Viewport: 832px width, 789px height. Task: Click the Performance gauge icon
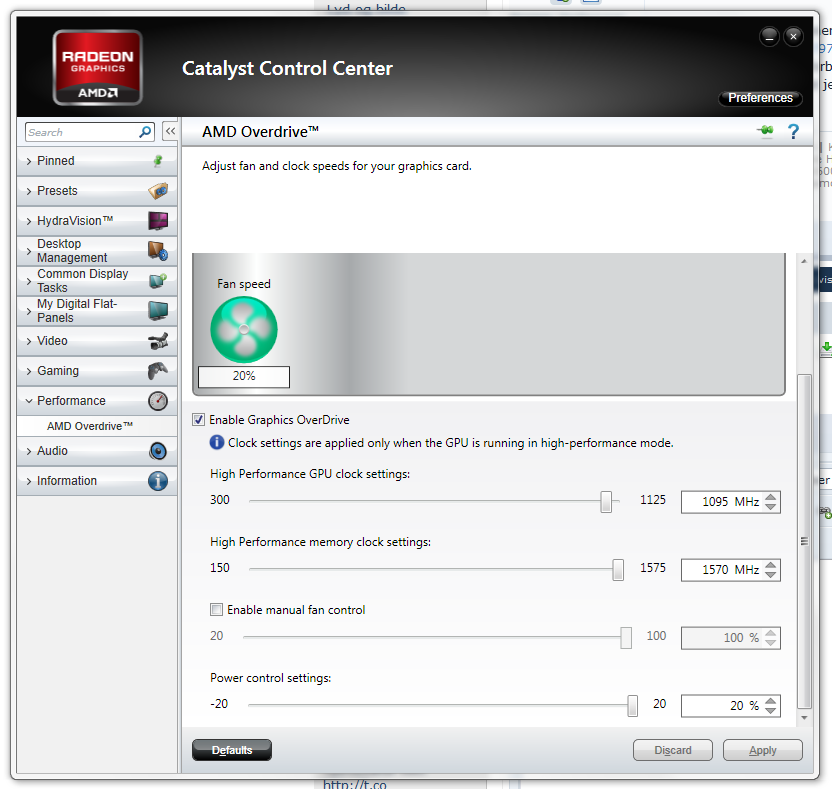pyautogui.click(x=158, y=401)
